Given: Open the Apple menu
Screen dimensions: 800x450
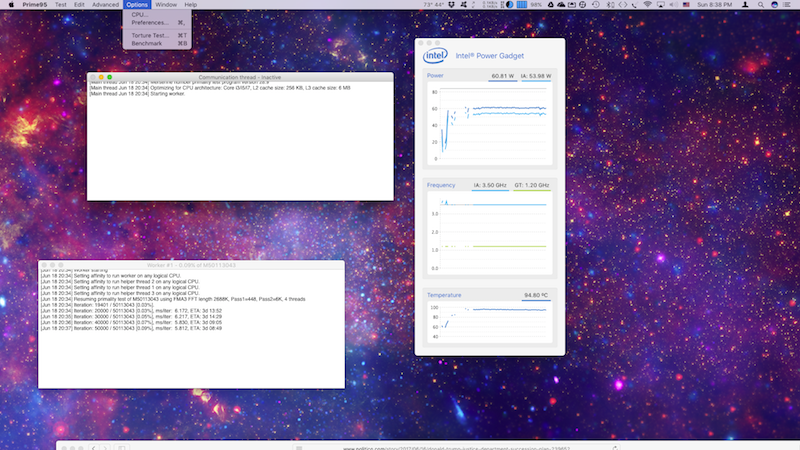Looking at the screenshot, I should pos(11,5).
